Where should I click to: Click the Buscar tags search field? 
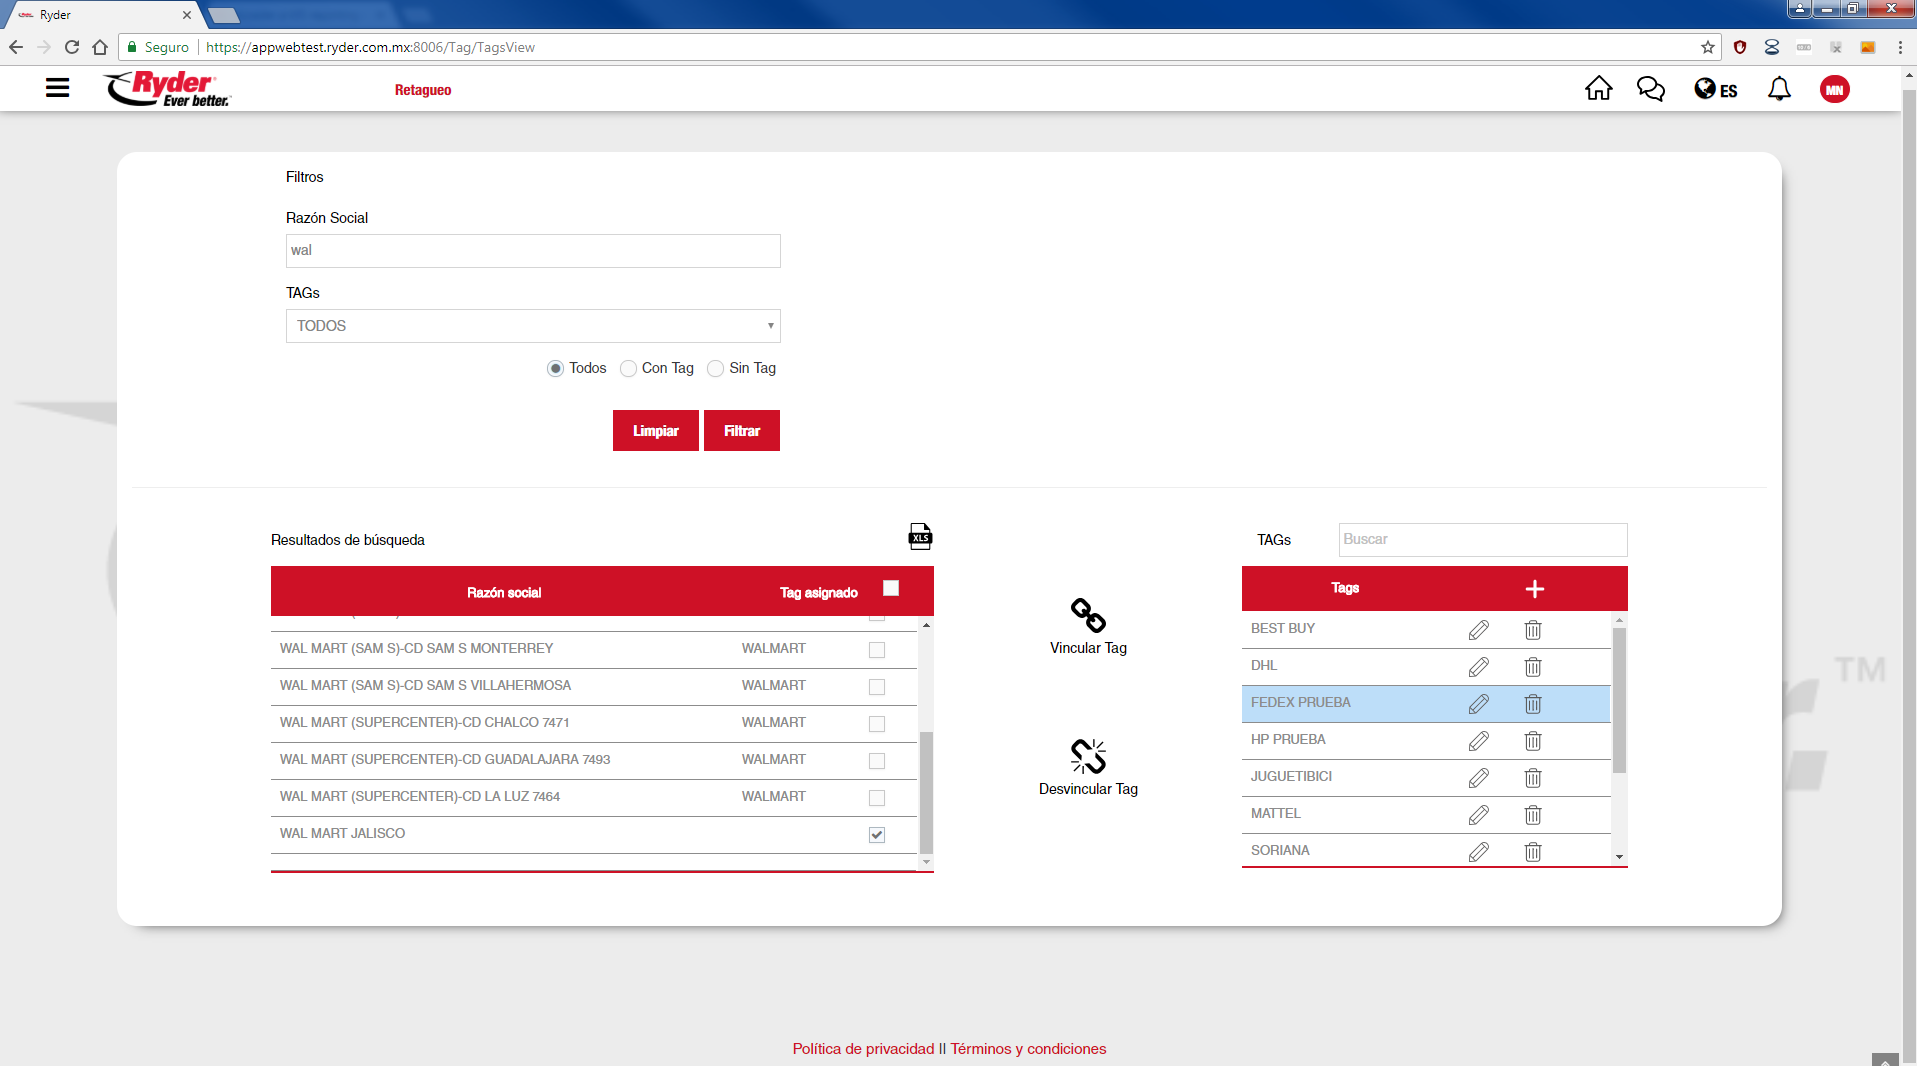click(1482, 540)
